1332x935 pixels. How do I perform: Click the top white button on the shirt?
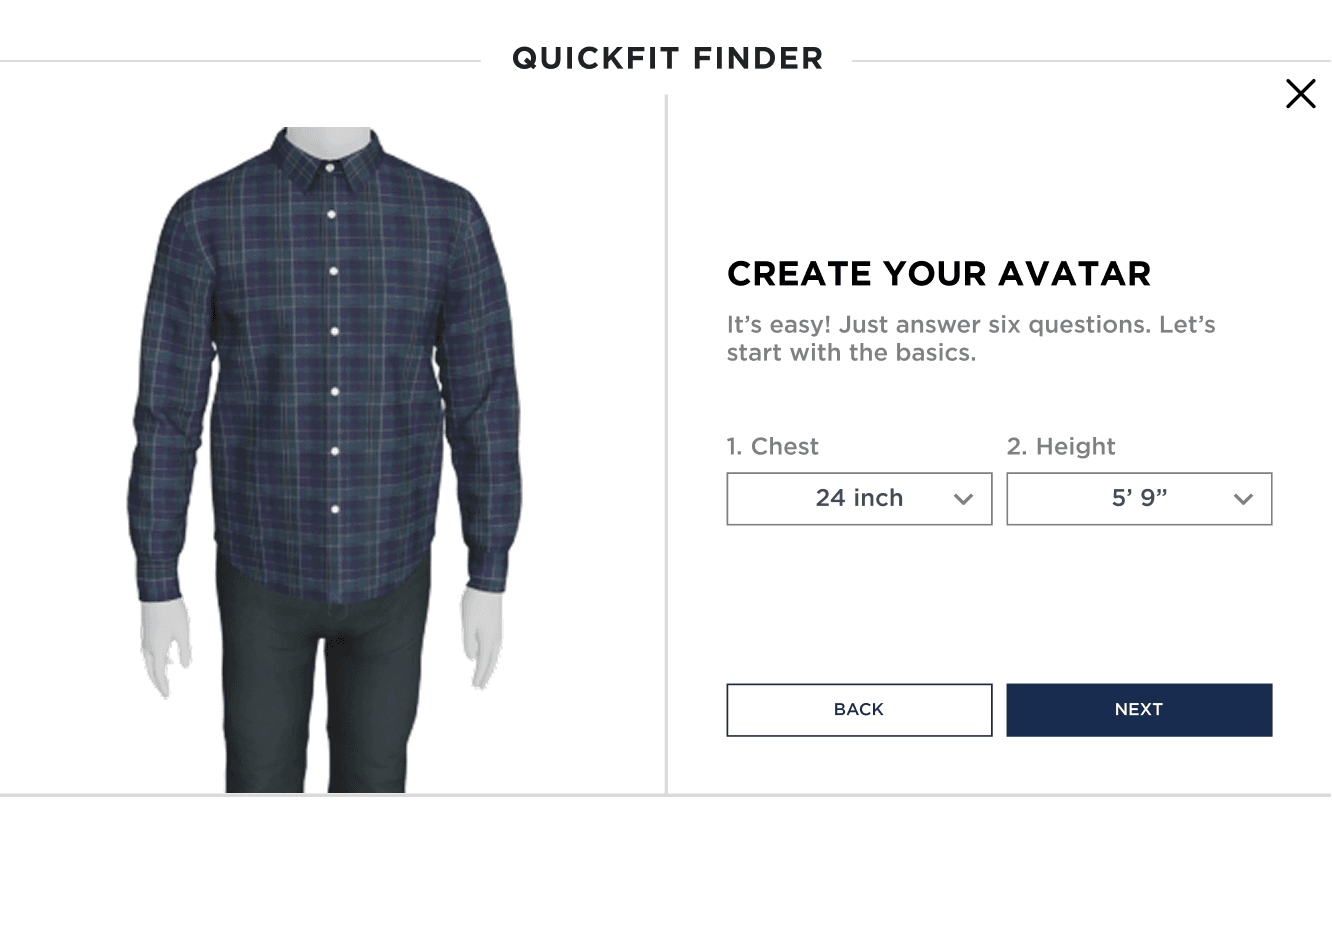click(x=331, y=169)
